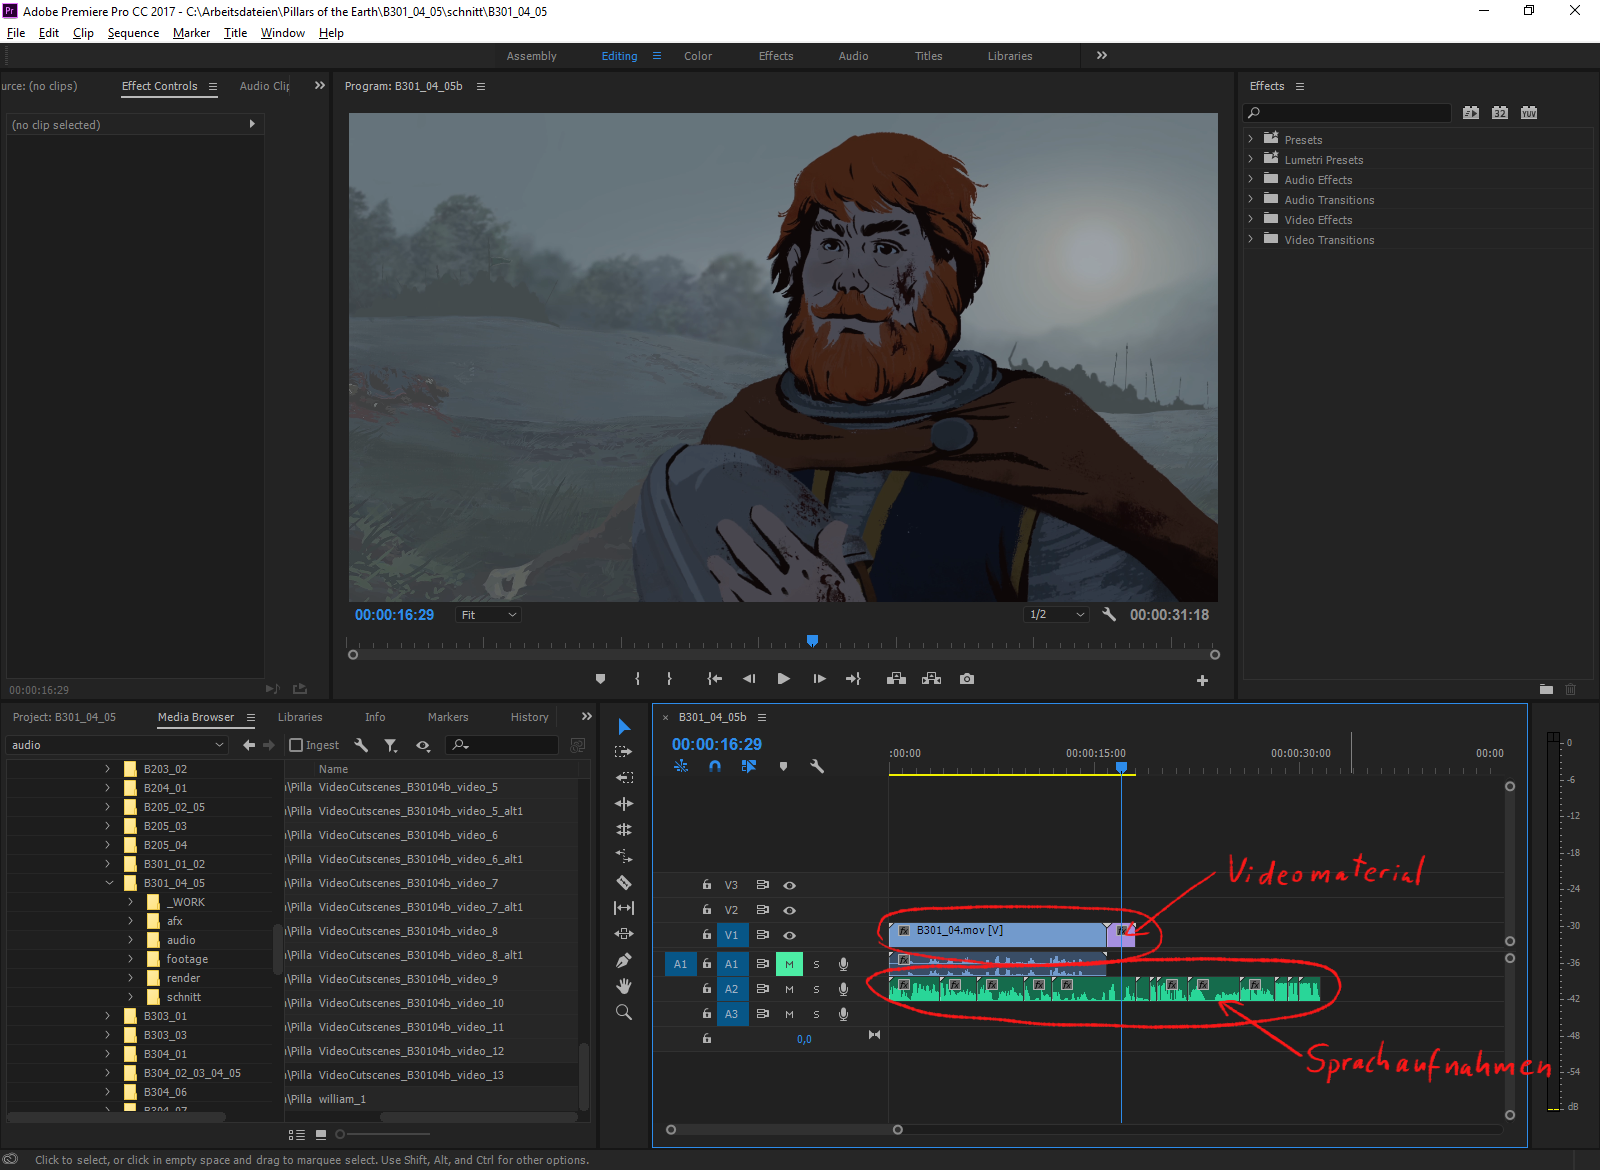The image size is (1600, 1170).
Task: Collapse the B301_04_05 folder
Action: pyautogui.click(x=109, y=883)
